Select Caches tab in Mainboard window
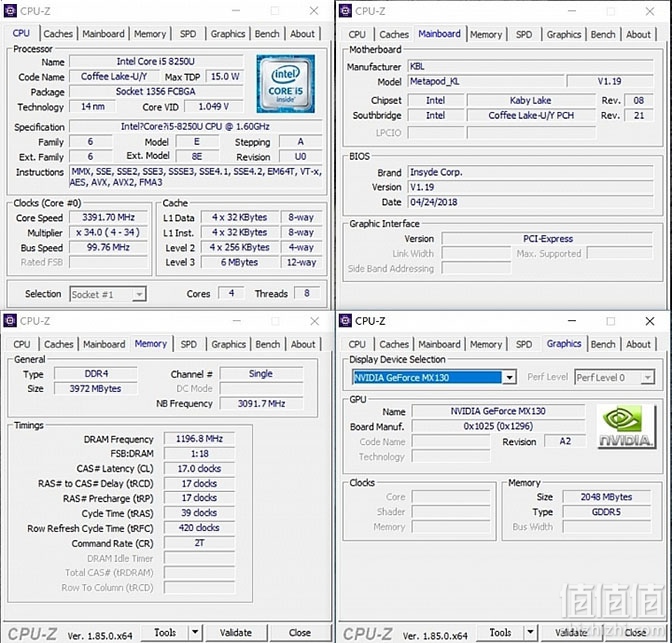This screenshot has height=643, width=672. (x=394, y=34)
